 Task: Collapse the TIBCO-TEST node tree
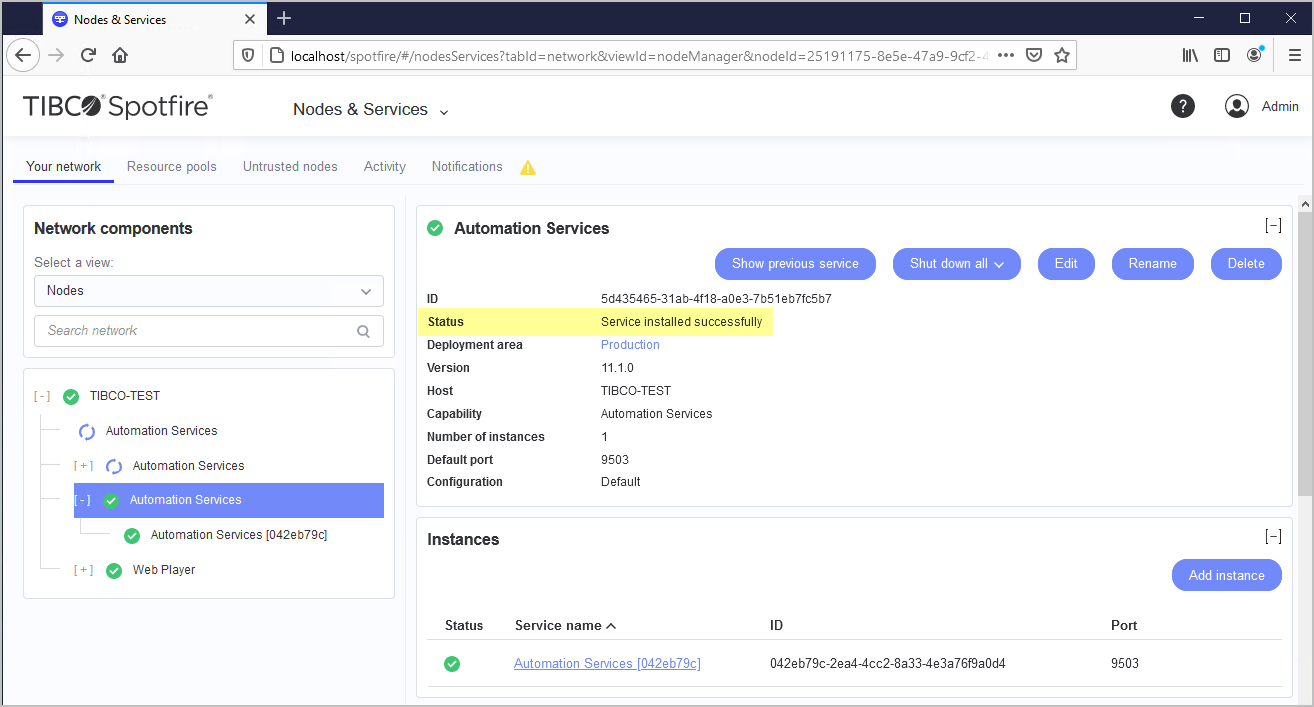pyautogui.click(x=42, y=396)
